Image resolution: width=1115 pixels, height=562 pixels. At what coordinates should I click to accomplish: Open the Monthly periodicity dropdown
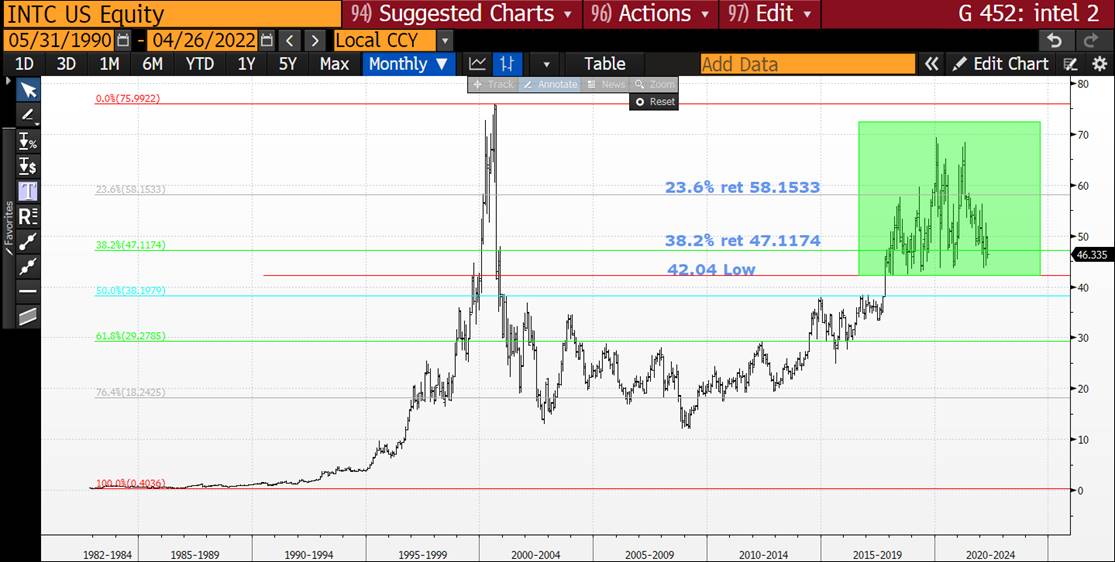408,64
